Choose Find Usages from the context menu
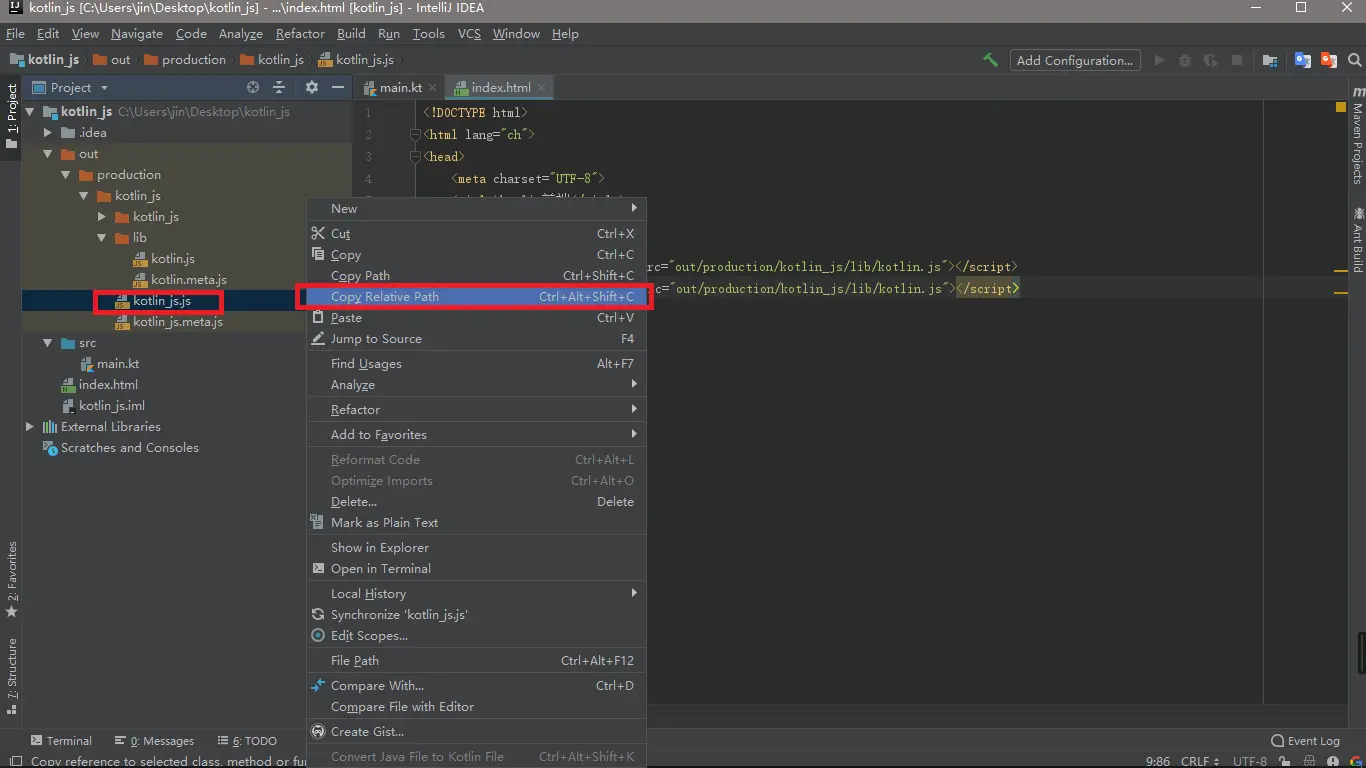1366x768 pixels. pos(476,364)
